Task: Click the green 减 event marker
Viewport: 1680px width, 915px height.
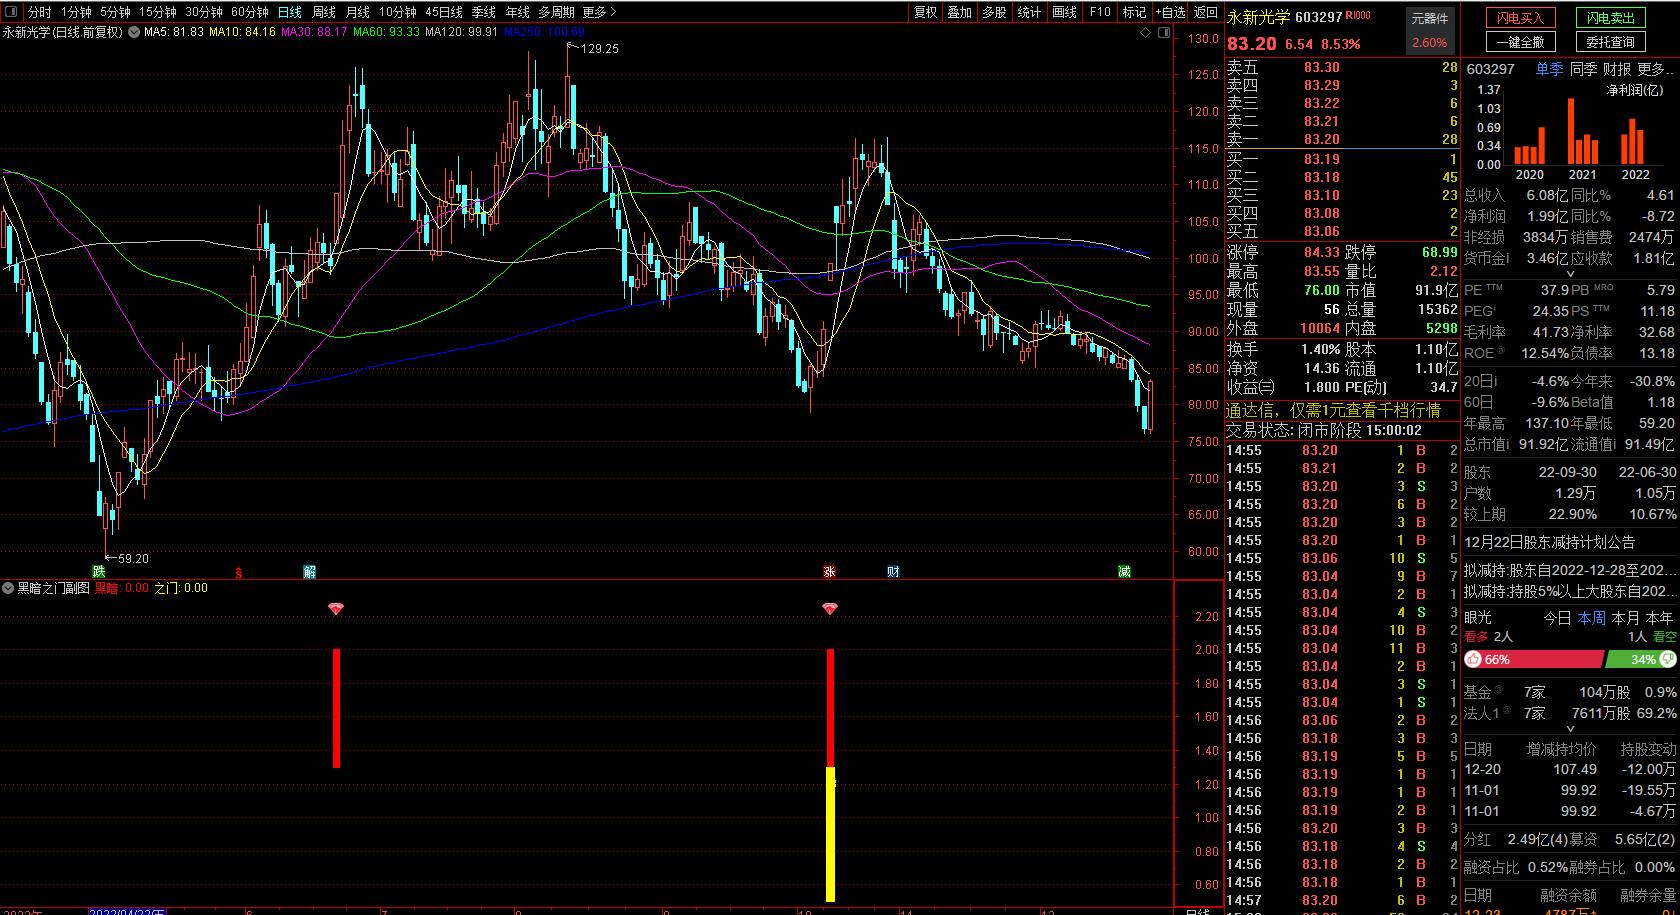Action: coord(1124,571)
